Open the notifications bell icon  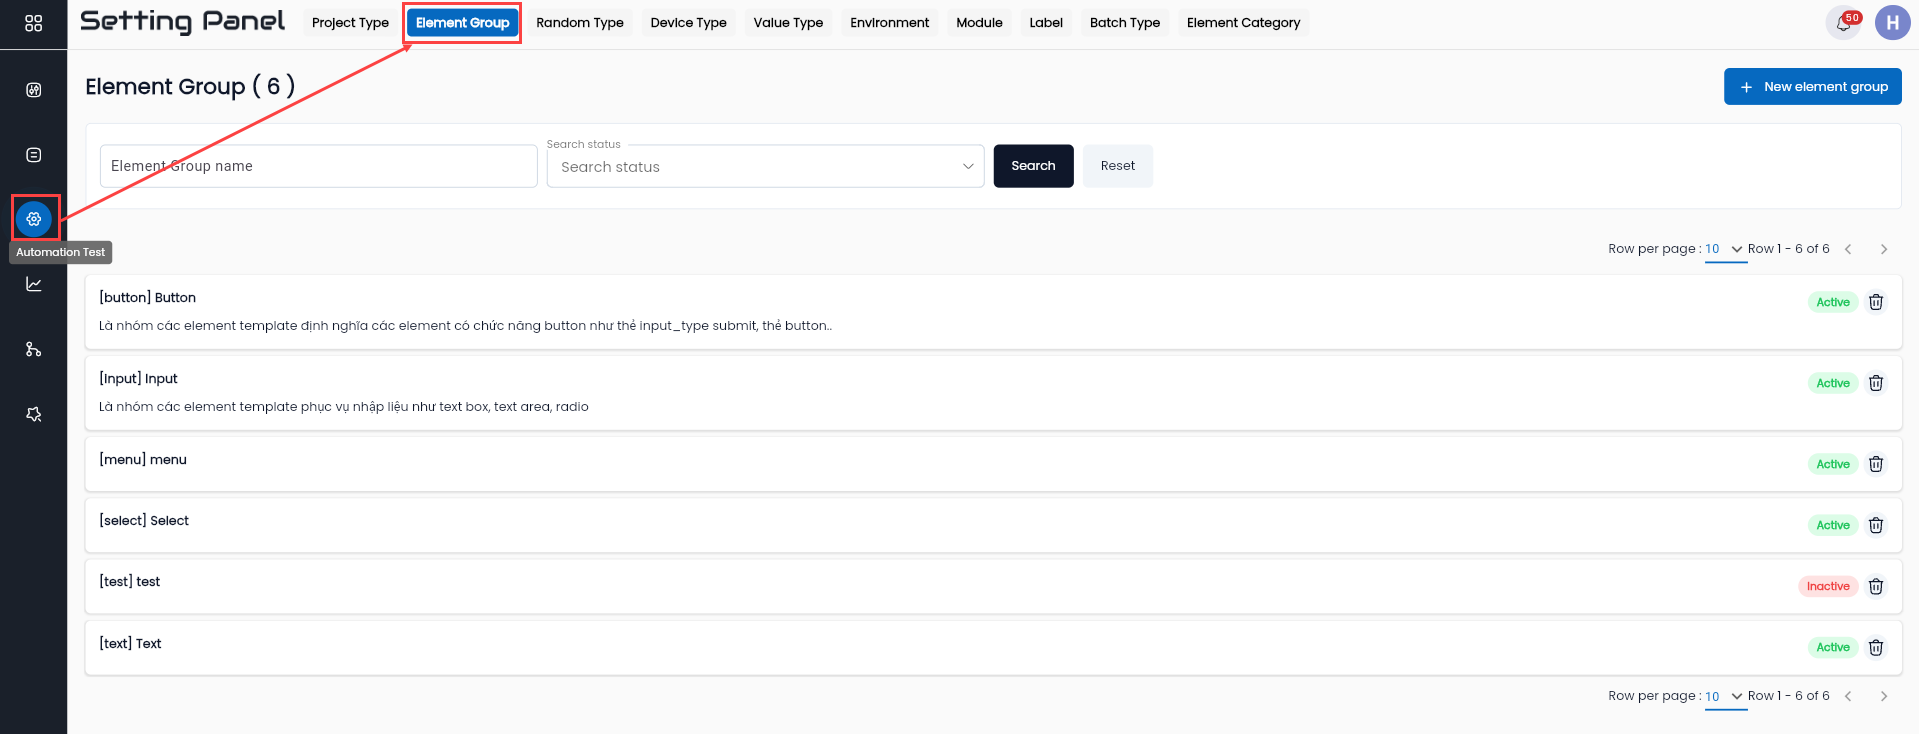(1843, 23)
